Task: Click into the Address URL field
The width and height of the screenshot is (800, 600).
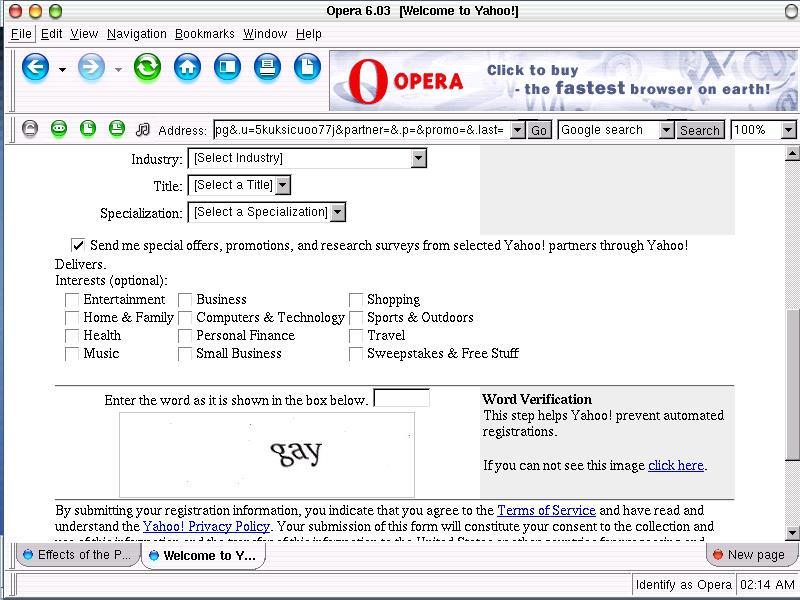Action: pyautogui.click(x=362, y=130)
